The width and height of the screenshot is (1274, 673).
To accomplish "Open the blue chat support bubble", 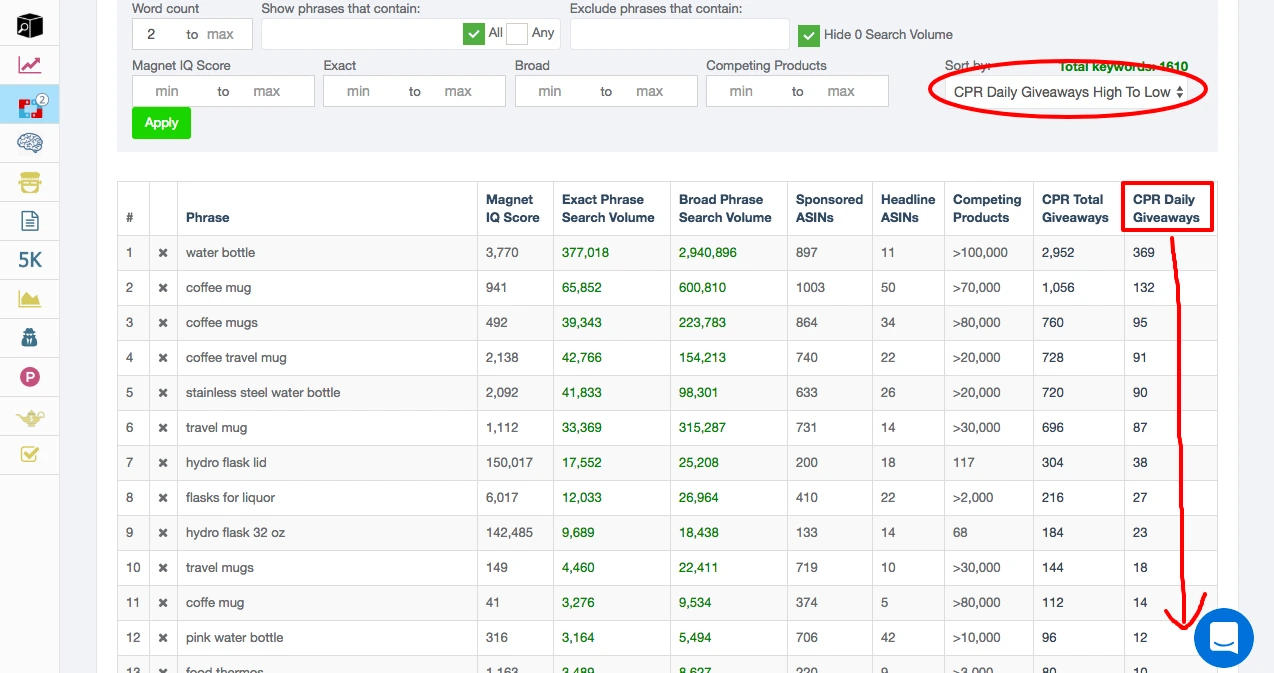I will [1223, 637].
